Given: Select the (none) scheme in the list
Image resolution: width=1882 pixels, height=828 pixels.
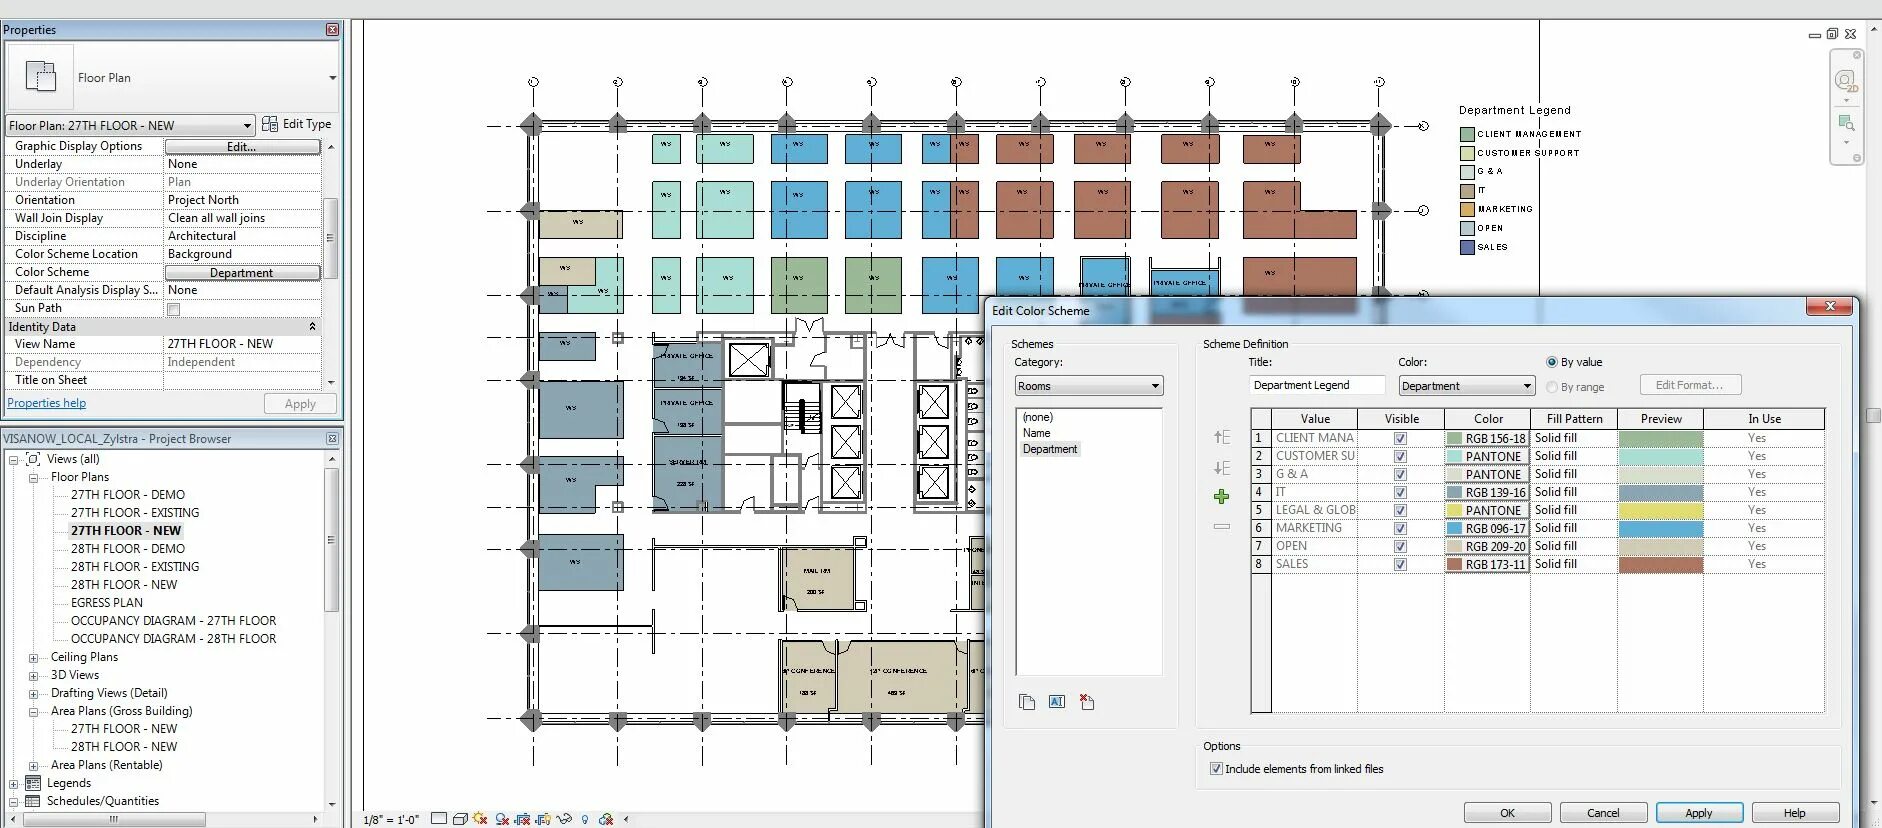Looking at the screenshot, I should pyautogui.click(x=1037, y=417).
